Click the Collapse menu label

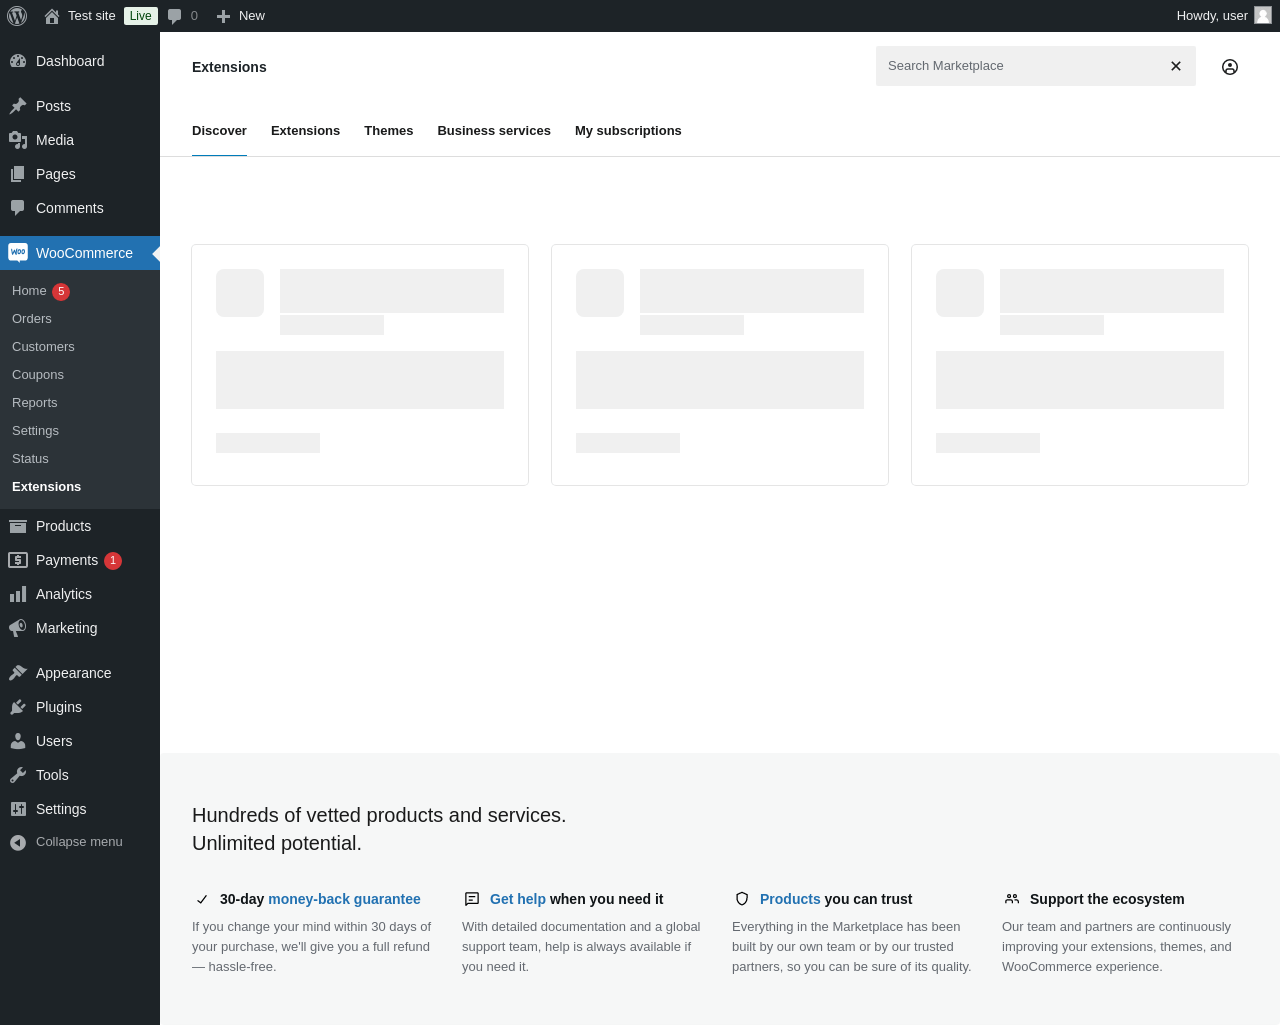(79, 842)
